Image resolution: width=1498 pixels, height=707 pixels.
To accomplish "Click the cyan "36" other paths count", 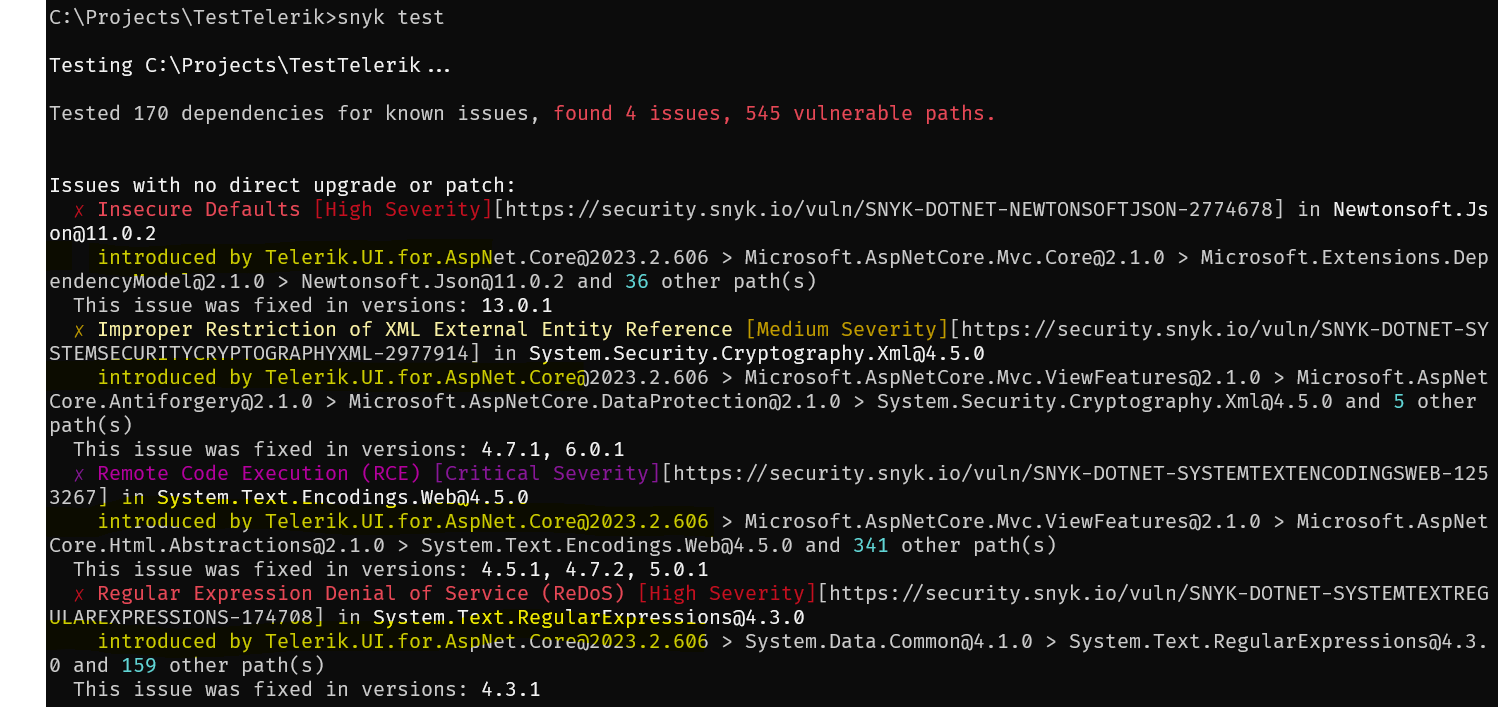I will point(637,282).
